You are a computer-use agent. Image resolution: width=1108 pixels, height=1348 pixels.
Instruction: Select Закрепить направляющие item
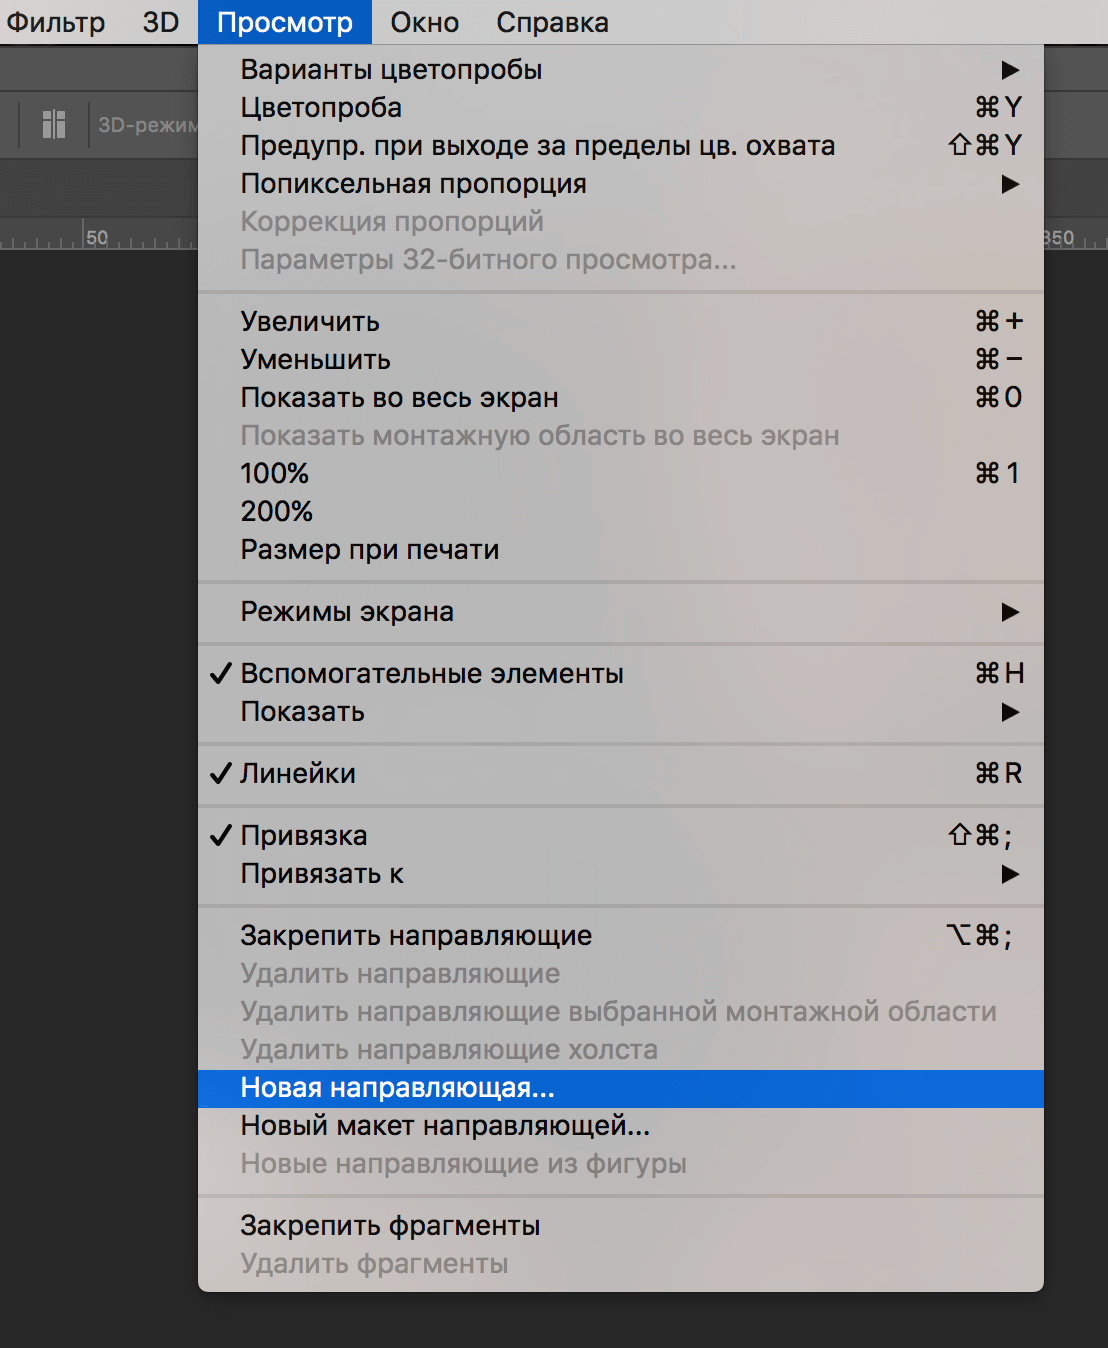416,936
